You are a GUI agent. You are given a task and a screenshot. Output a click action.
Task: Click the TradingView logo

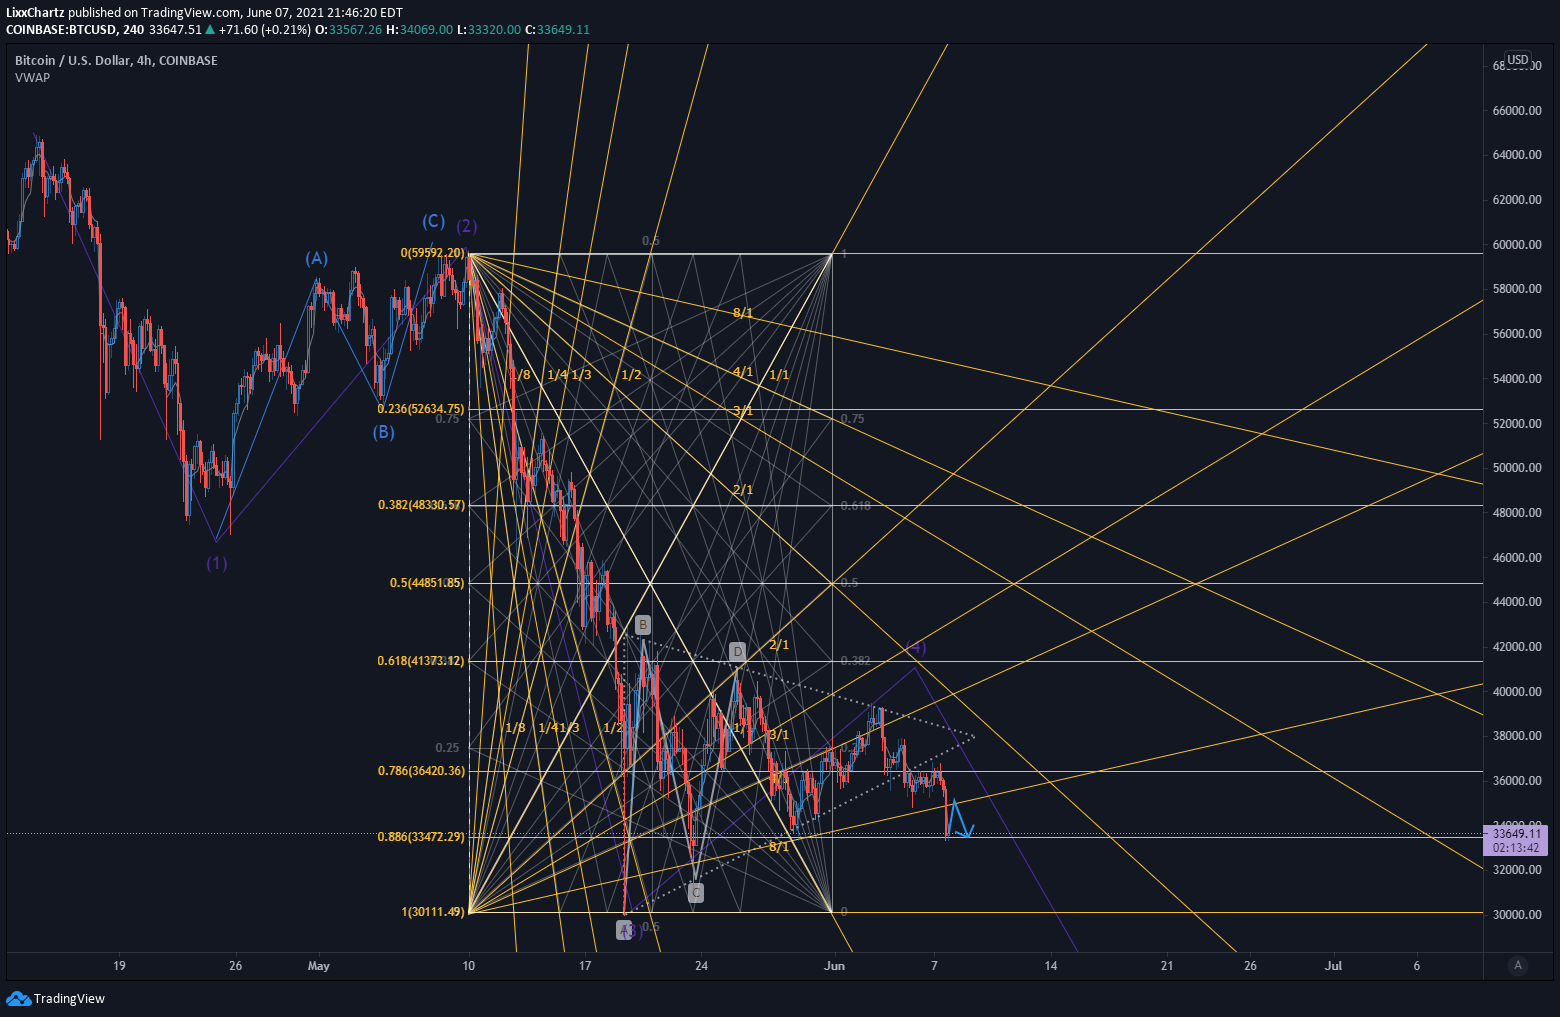tap(55, 998)
